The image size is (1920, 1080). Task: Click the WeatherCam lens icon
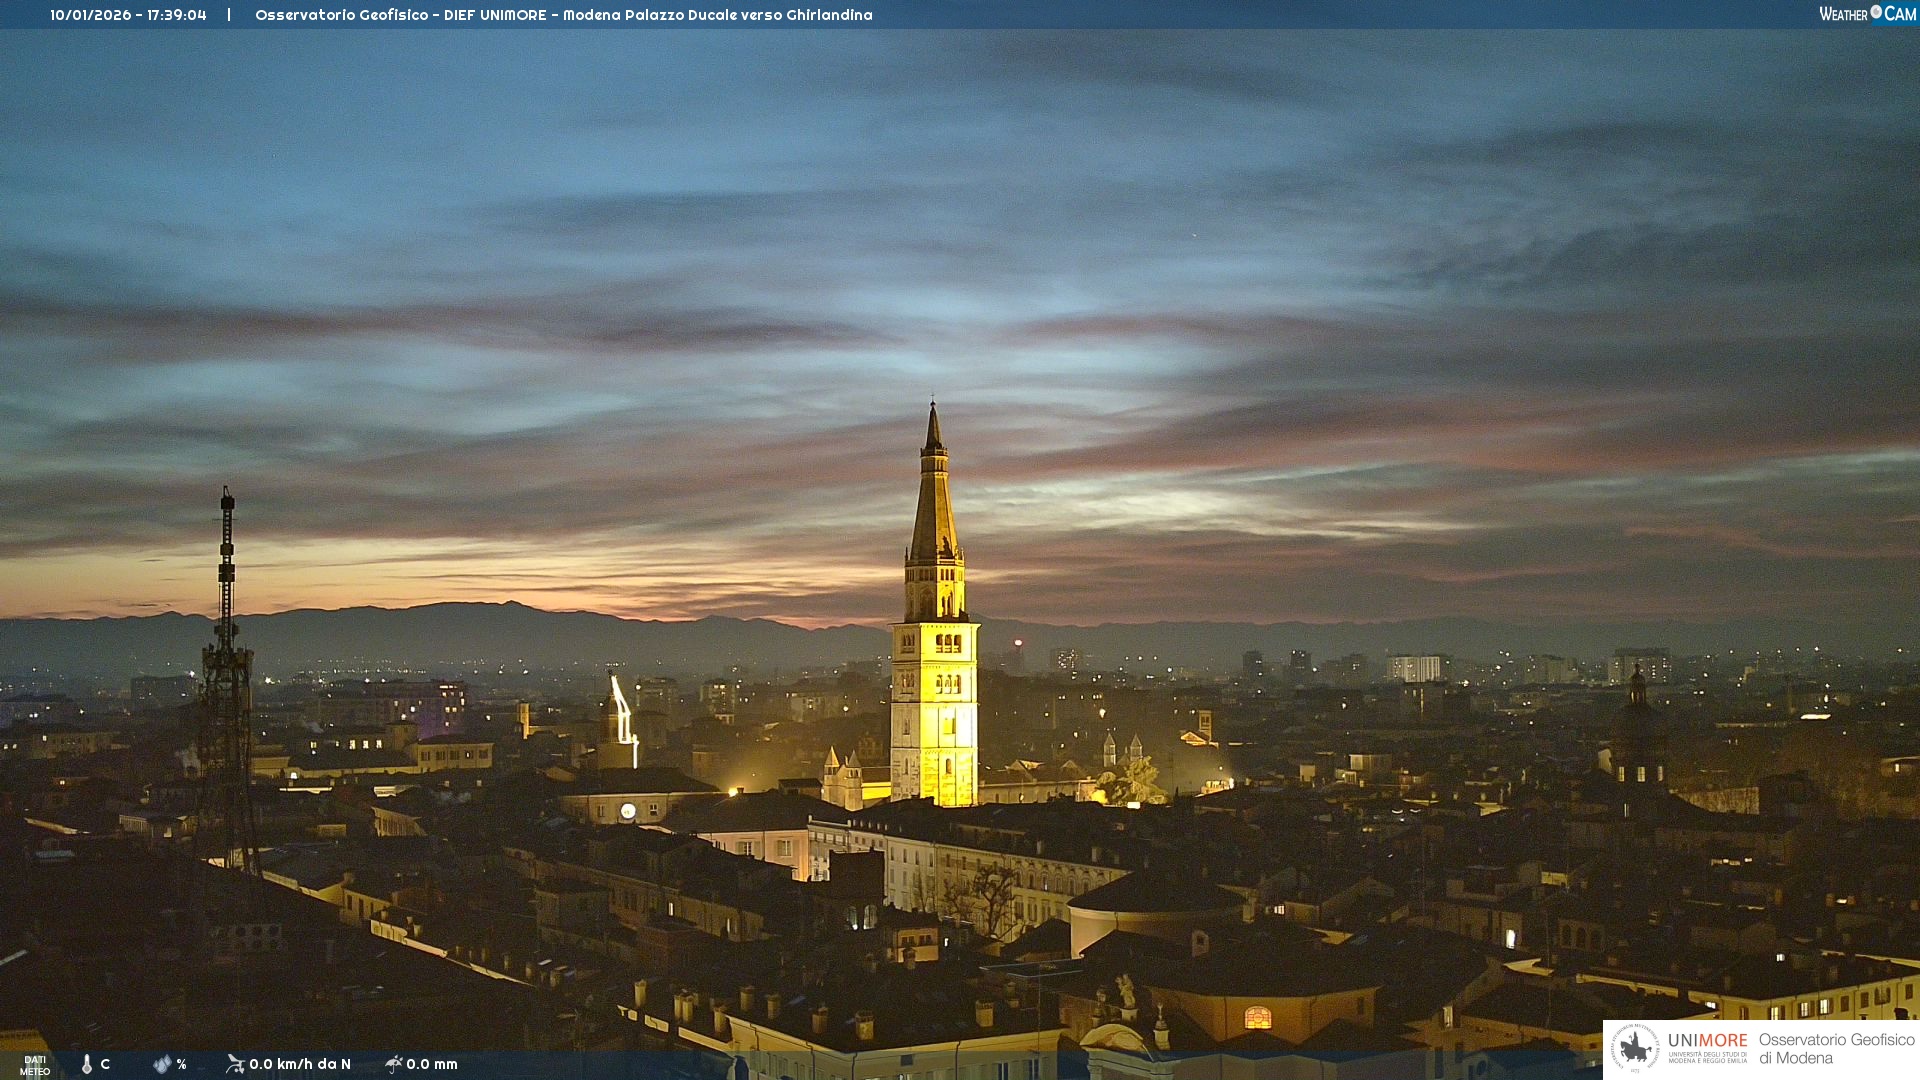click(x=1876, y=12)
